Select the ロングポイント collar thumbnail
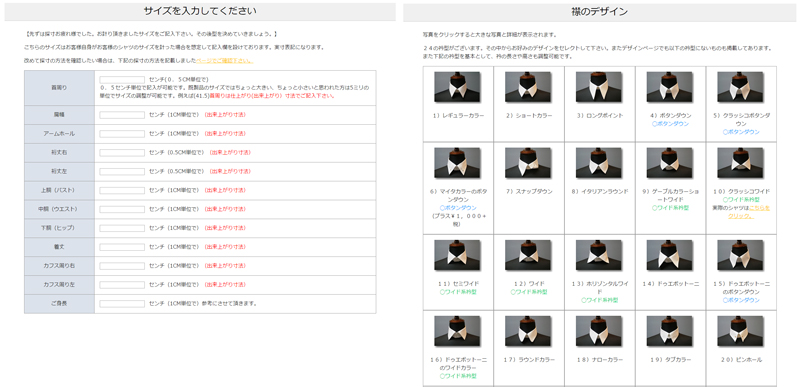This screenshot has height=387, width=800. point(599,86)
